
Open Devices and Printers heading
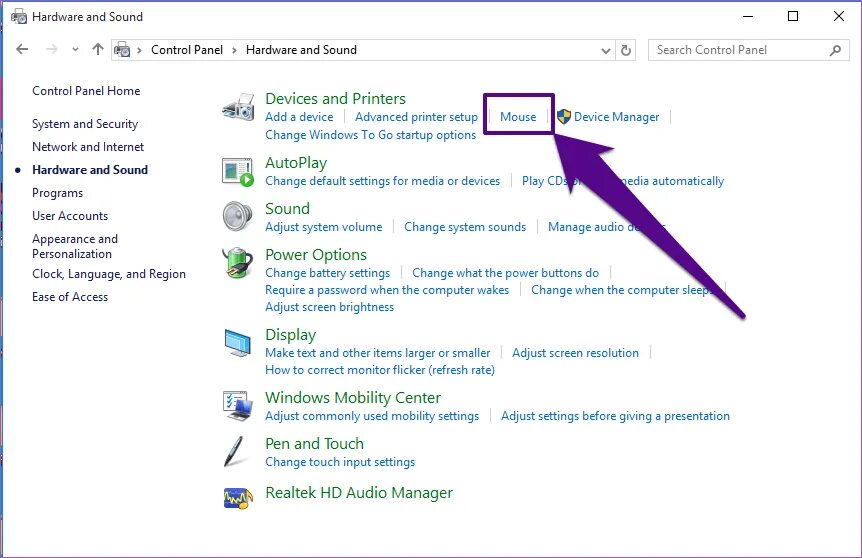335,98
